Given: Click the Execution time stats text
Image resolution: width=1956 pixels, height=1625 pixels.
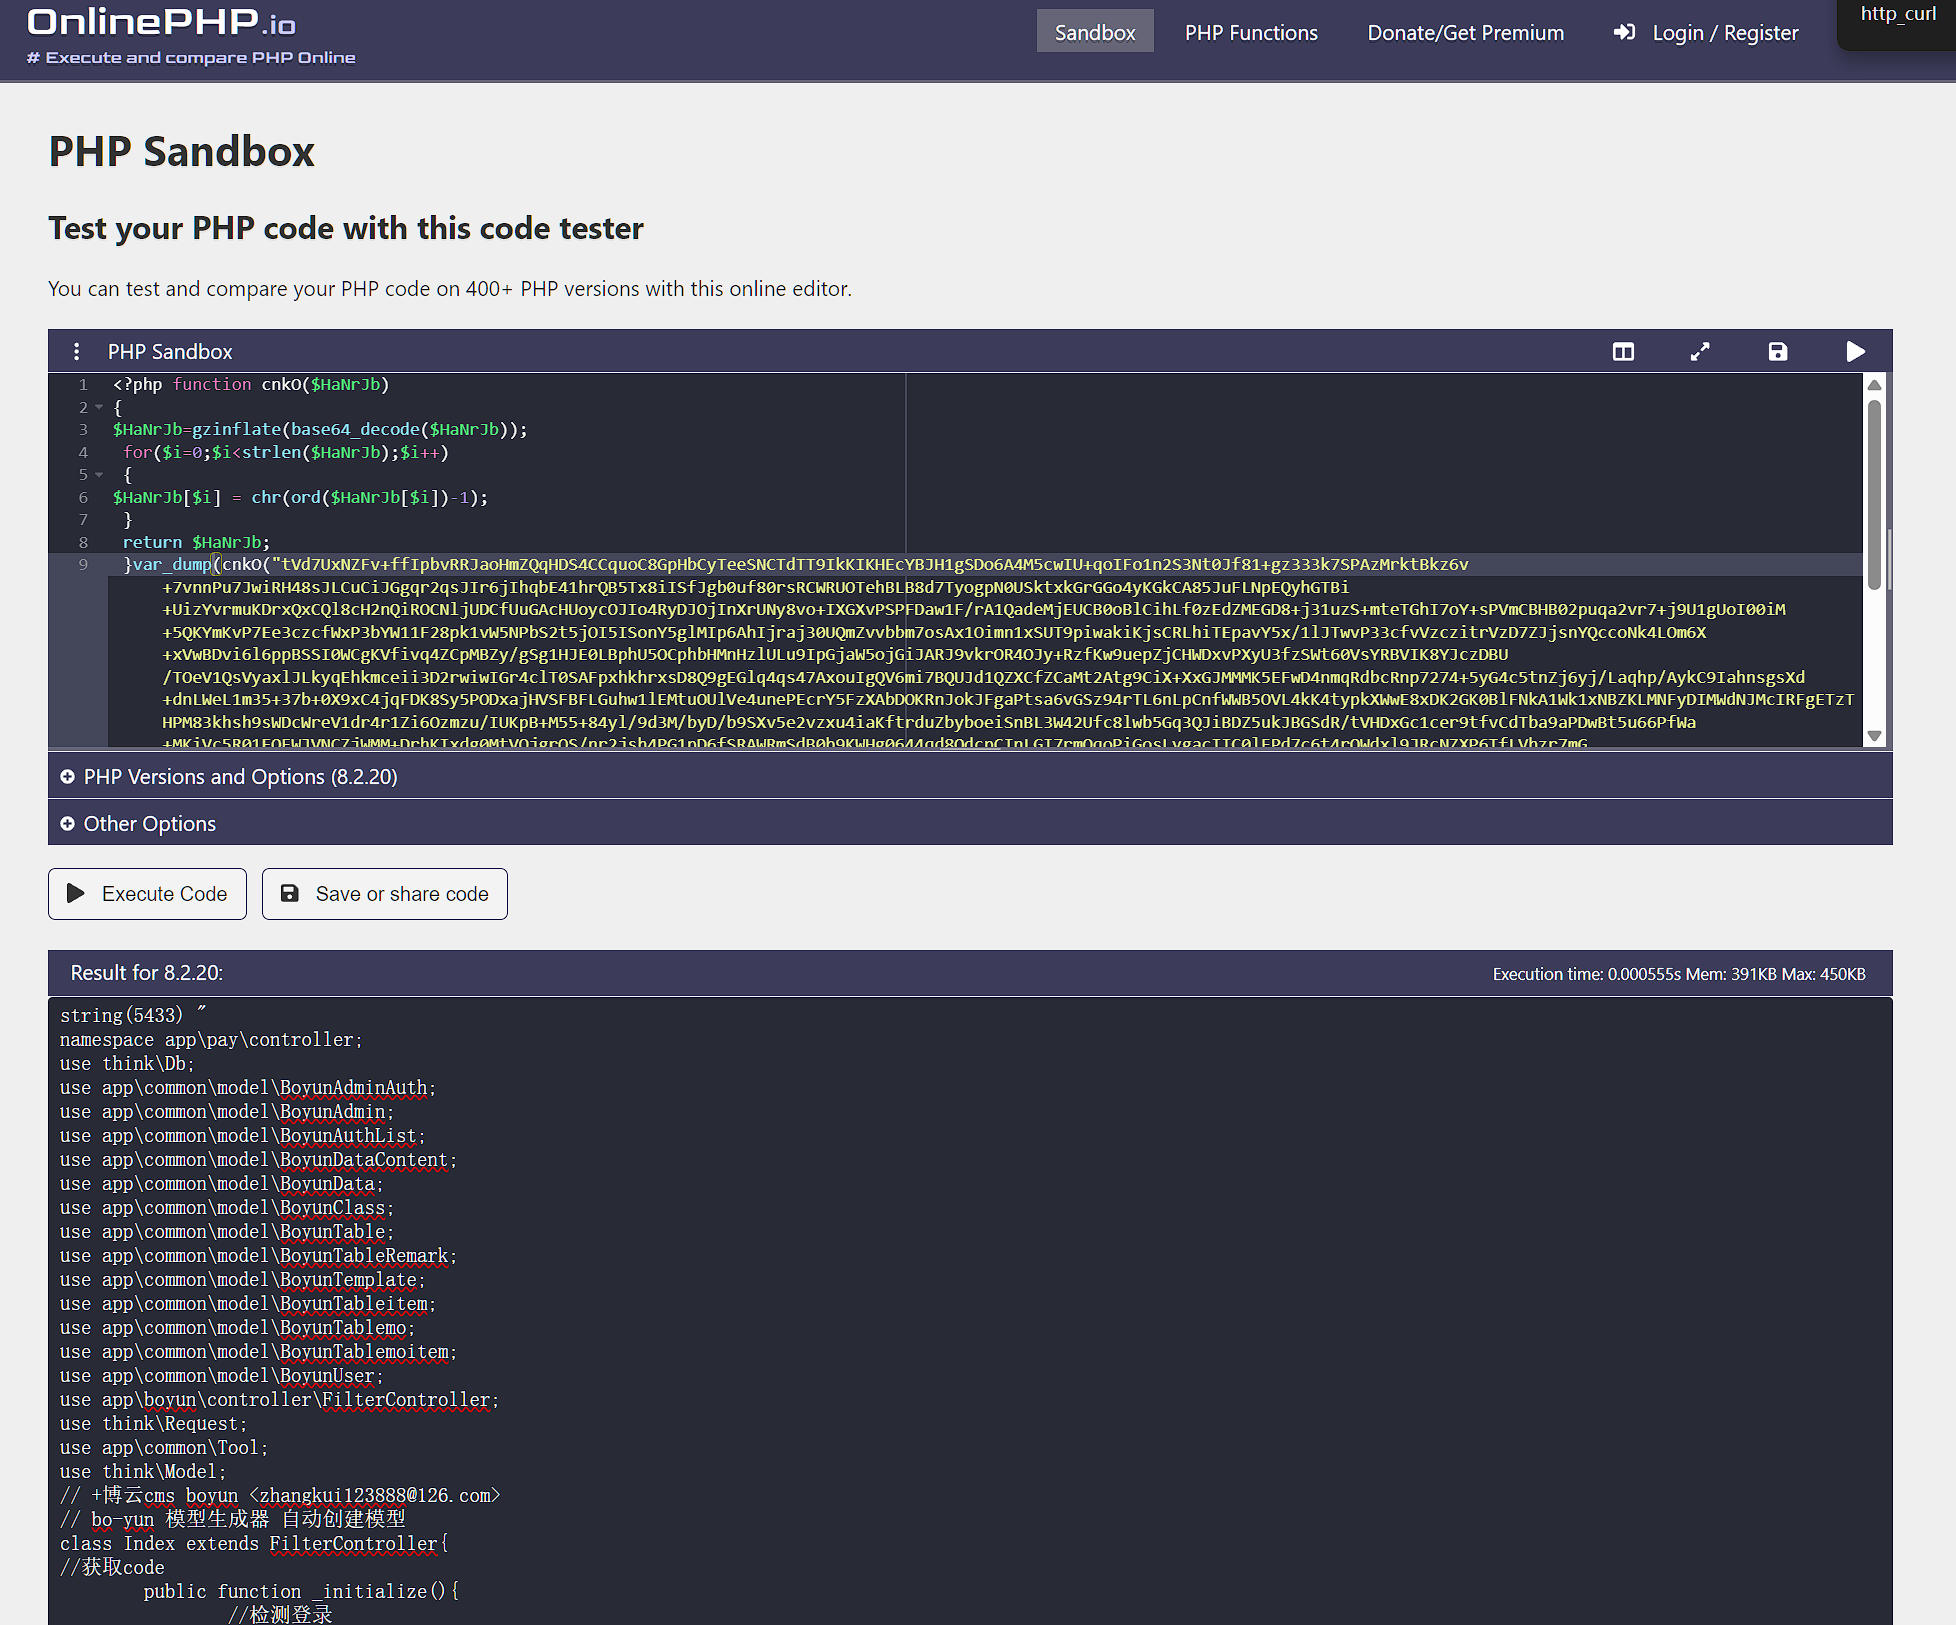Looking at the screenshot, I should [x=1679, y=974].
